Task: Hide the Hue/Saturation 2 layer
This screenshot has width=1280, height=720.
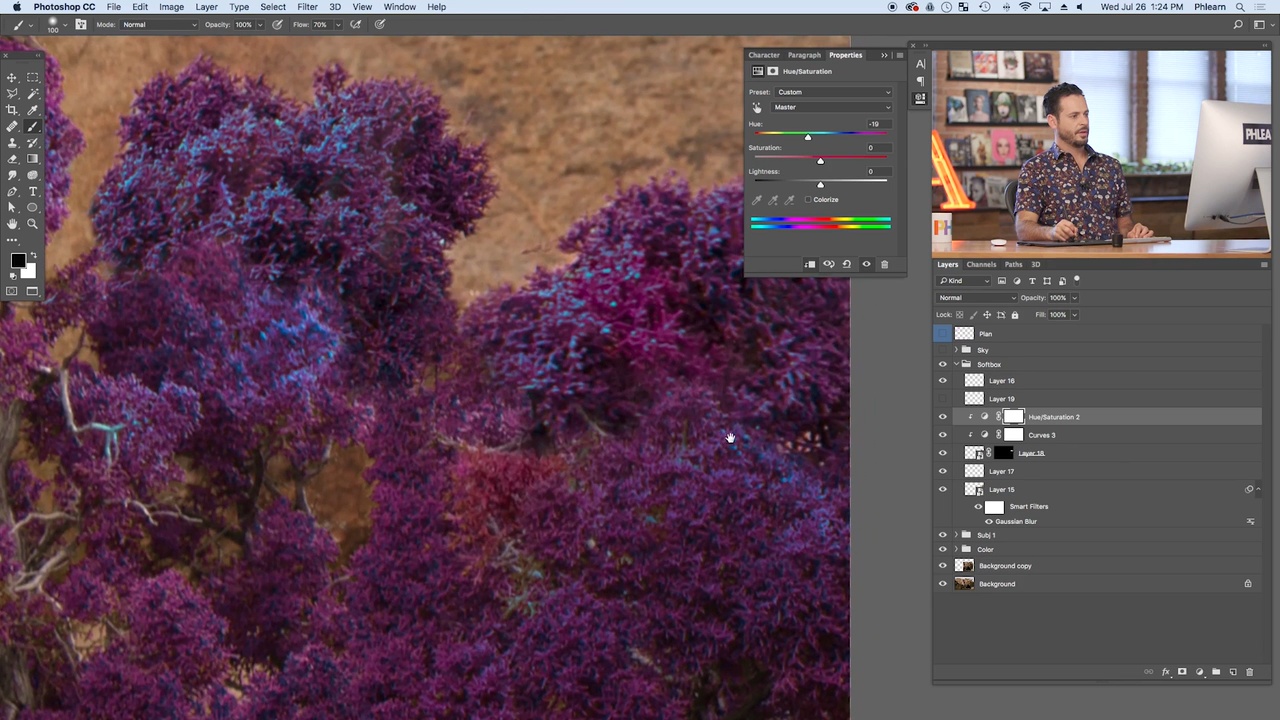Action: coord(942,417)
